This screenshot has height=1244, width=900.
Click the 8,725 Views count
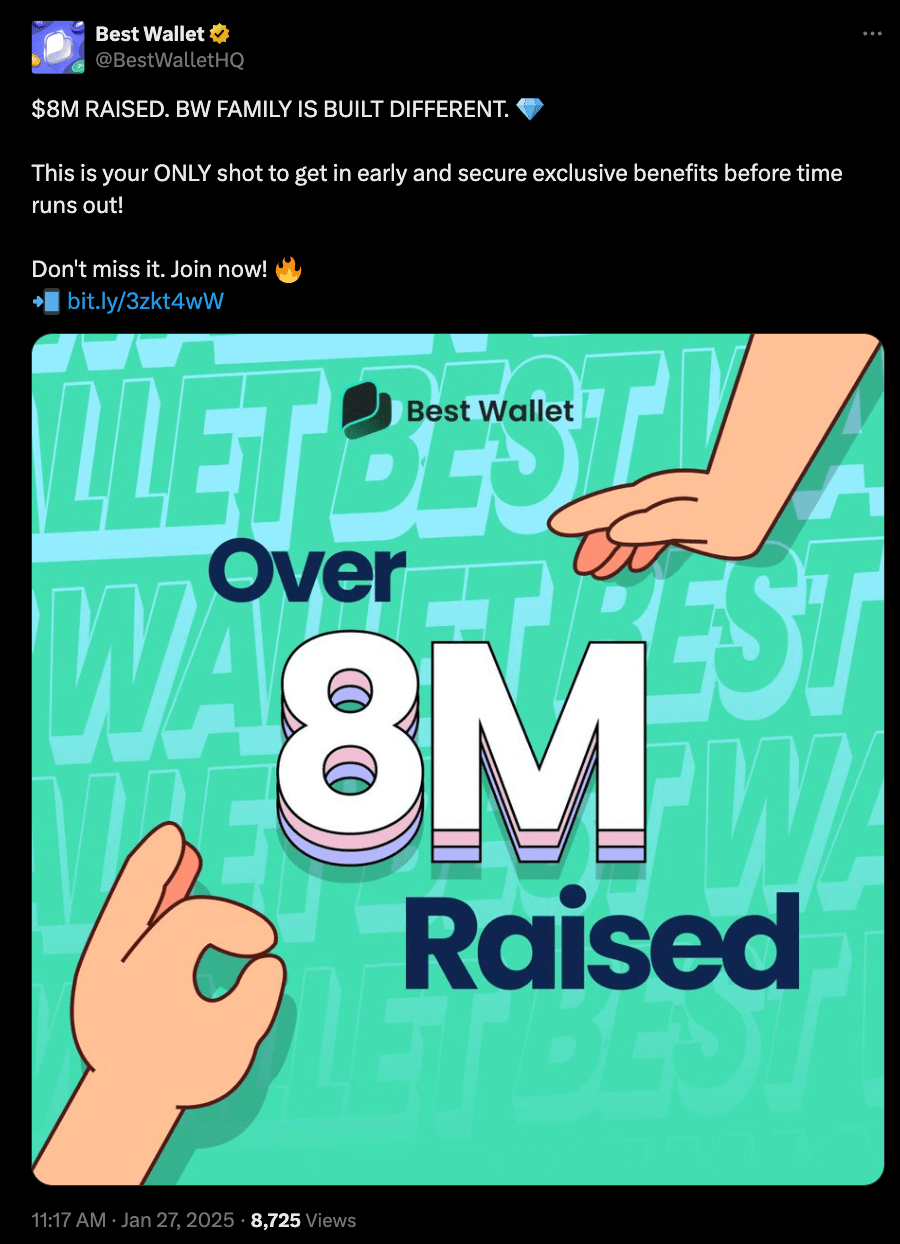tap(303, 1220)
